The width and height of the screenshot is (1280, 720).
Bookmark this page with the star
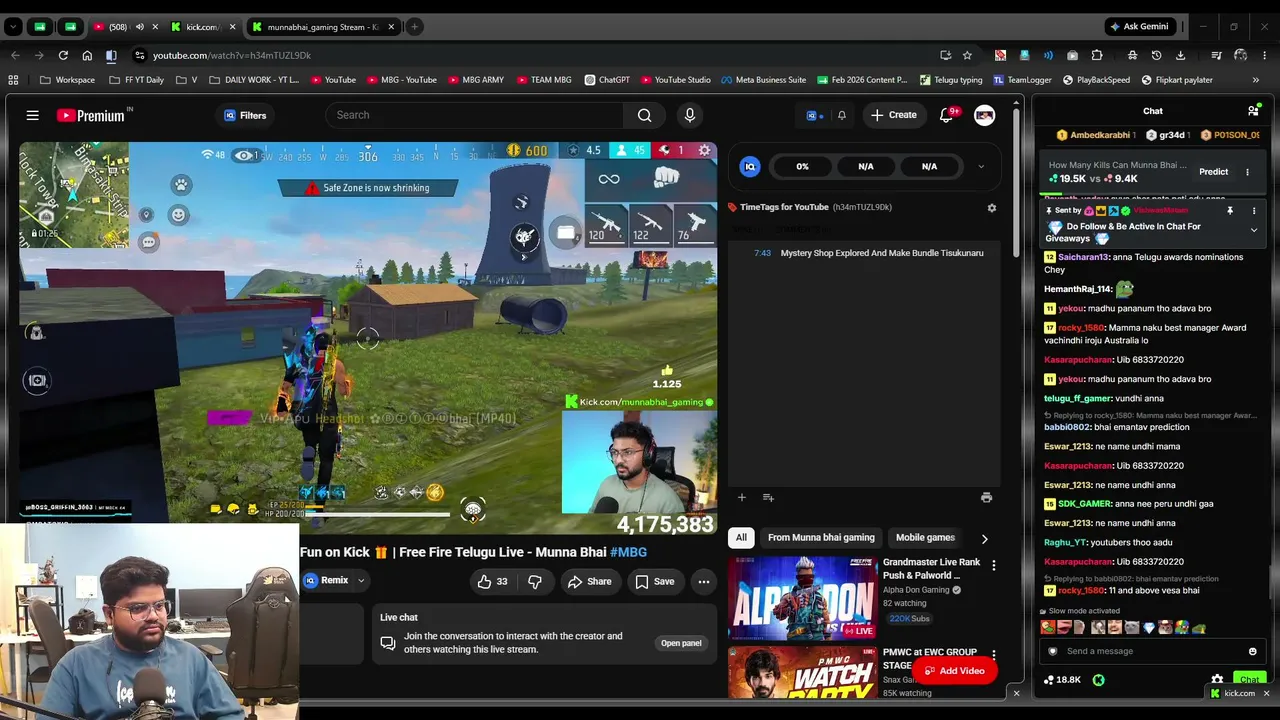click(x=967, y=55)
